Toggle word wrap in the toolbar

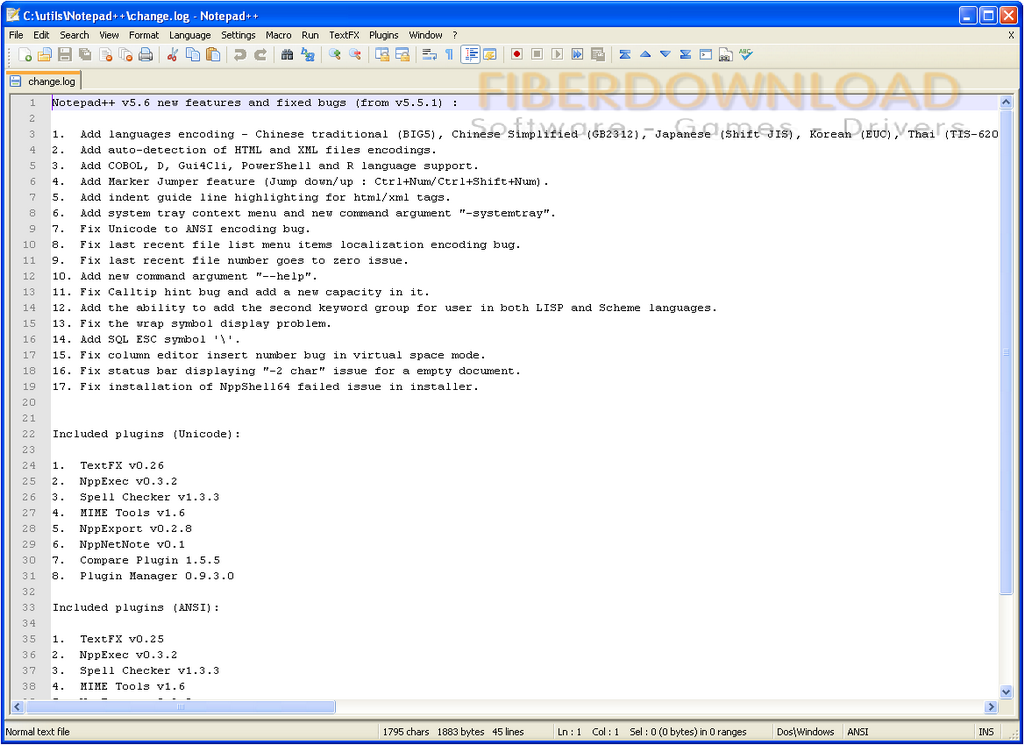tap(429, 55)
